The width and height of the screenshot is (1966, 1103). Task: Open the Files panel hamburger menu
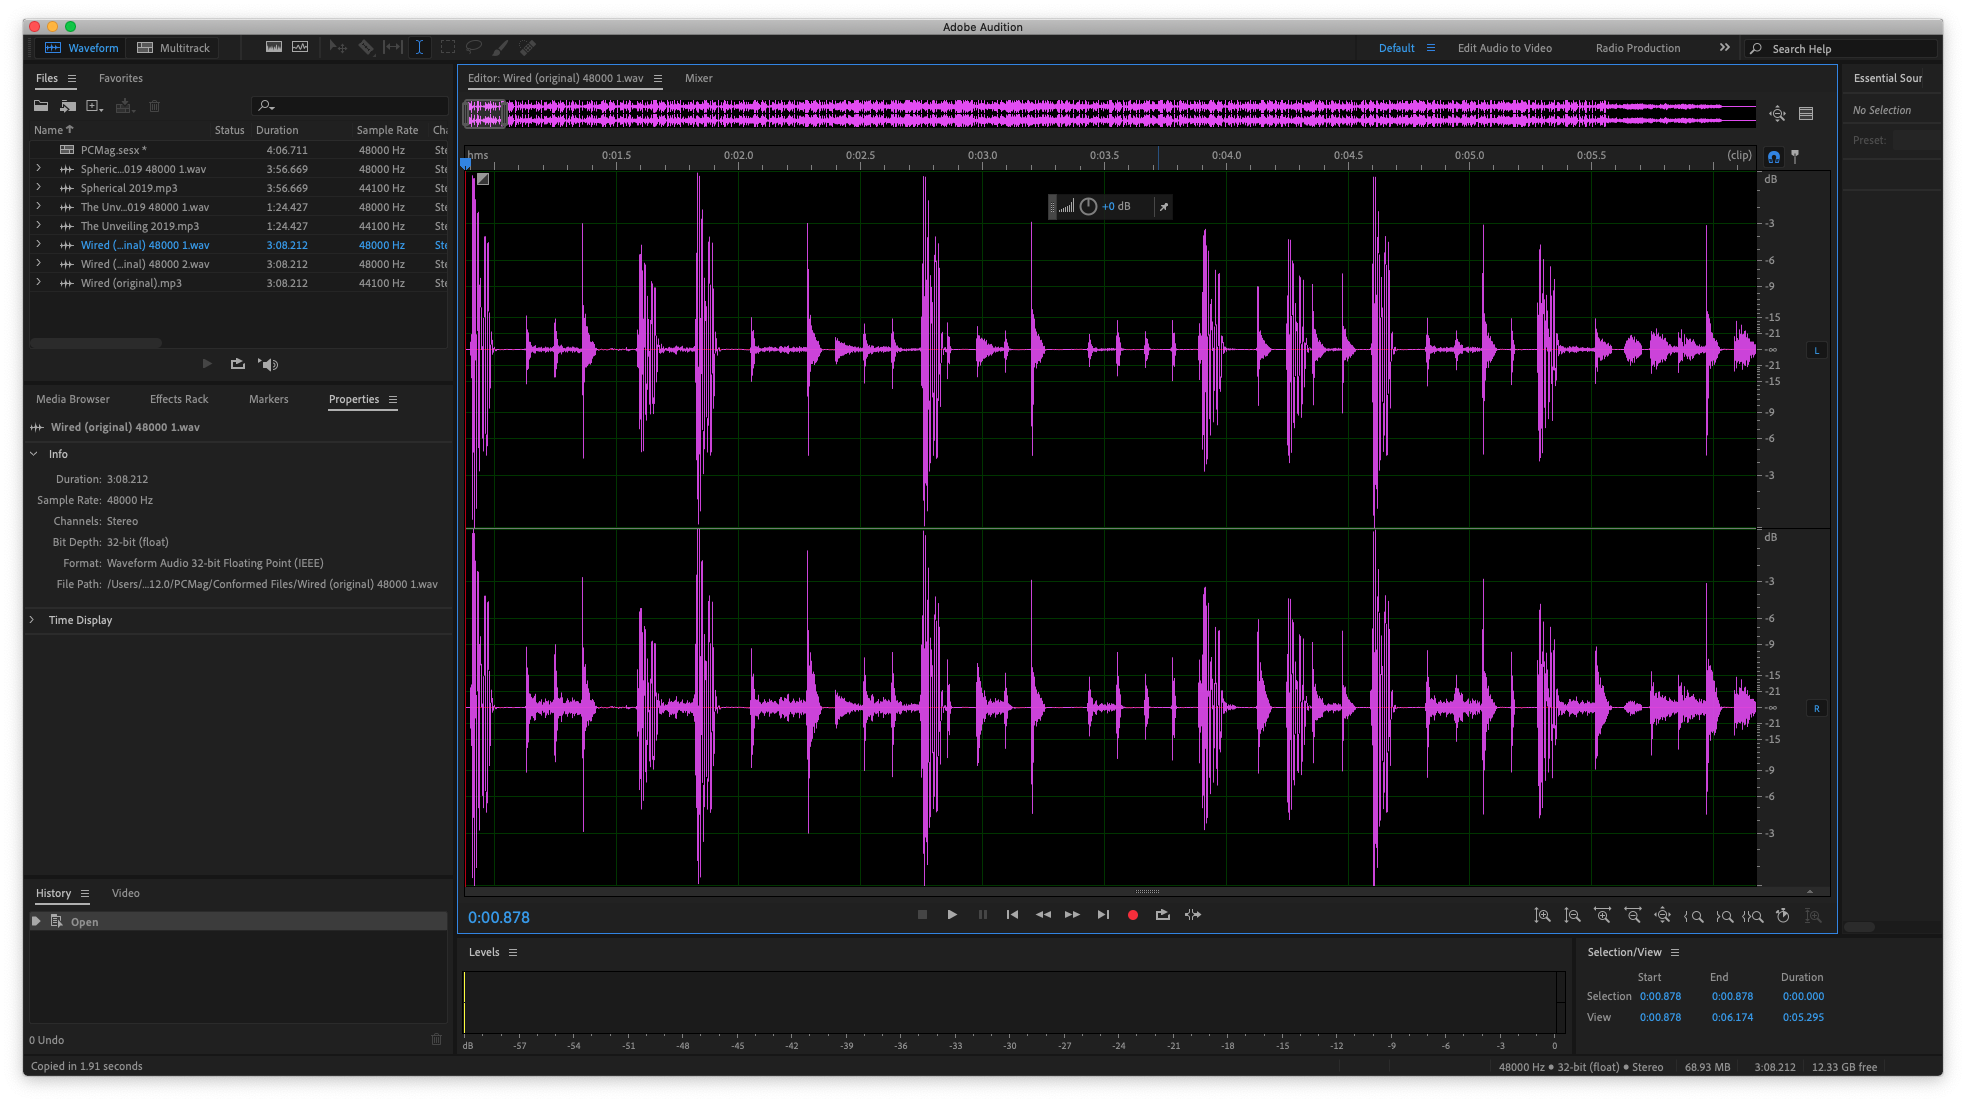point(72,78)
